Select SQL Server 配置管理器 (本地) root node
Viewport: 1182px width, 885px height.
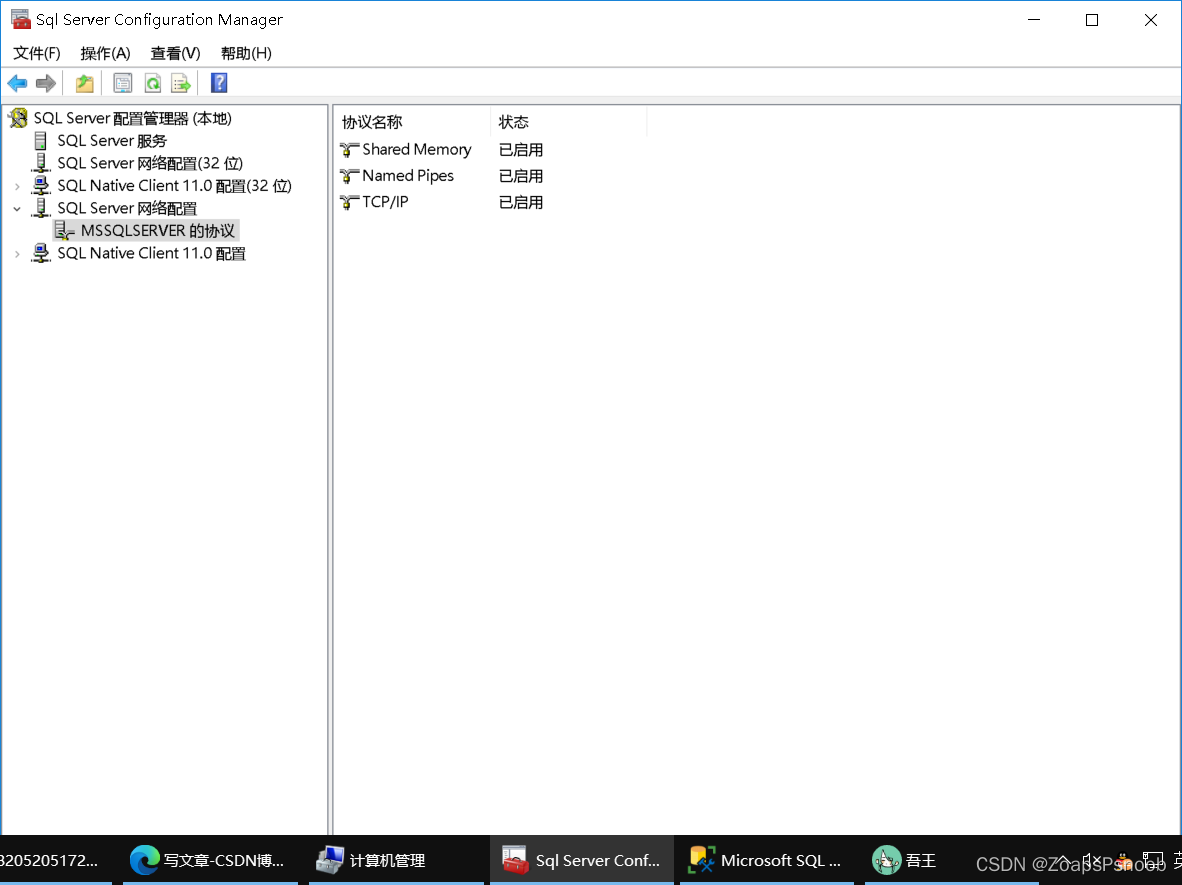pyautogui.click(x=133, y=118)
